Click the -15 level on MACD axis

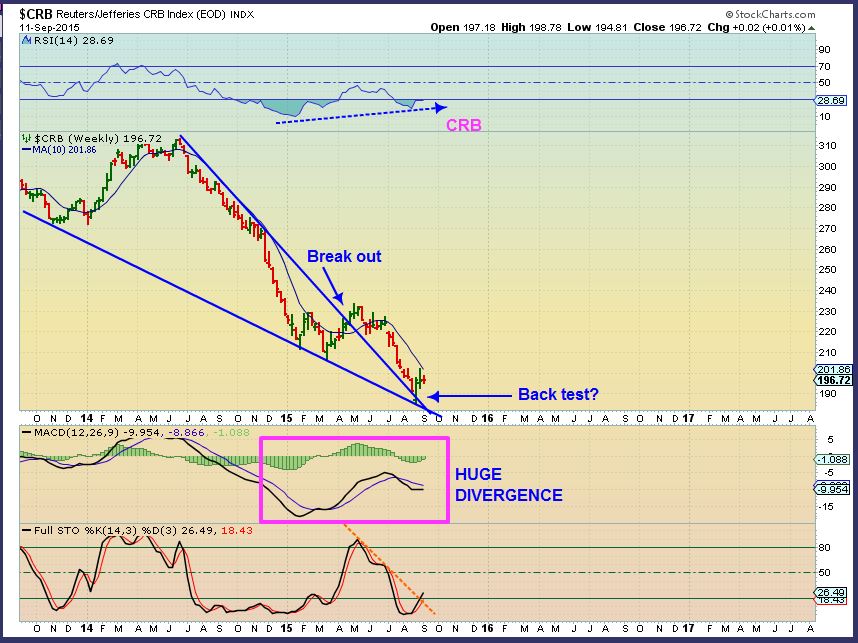[x=826, y=507]
